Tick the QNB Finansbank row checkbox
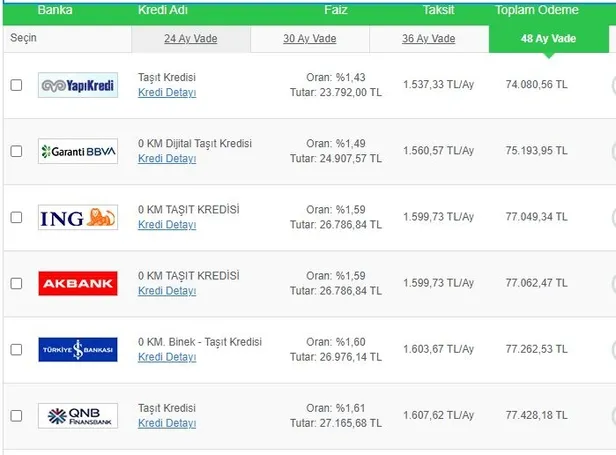Image resolution: width=616 pixels, height=455 pixels. point(16,416)
